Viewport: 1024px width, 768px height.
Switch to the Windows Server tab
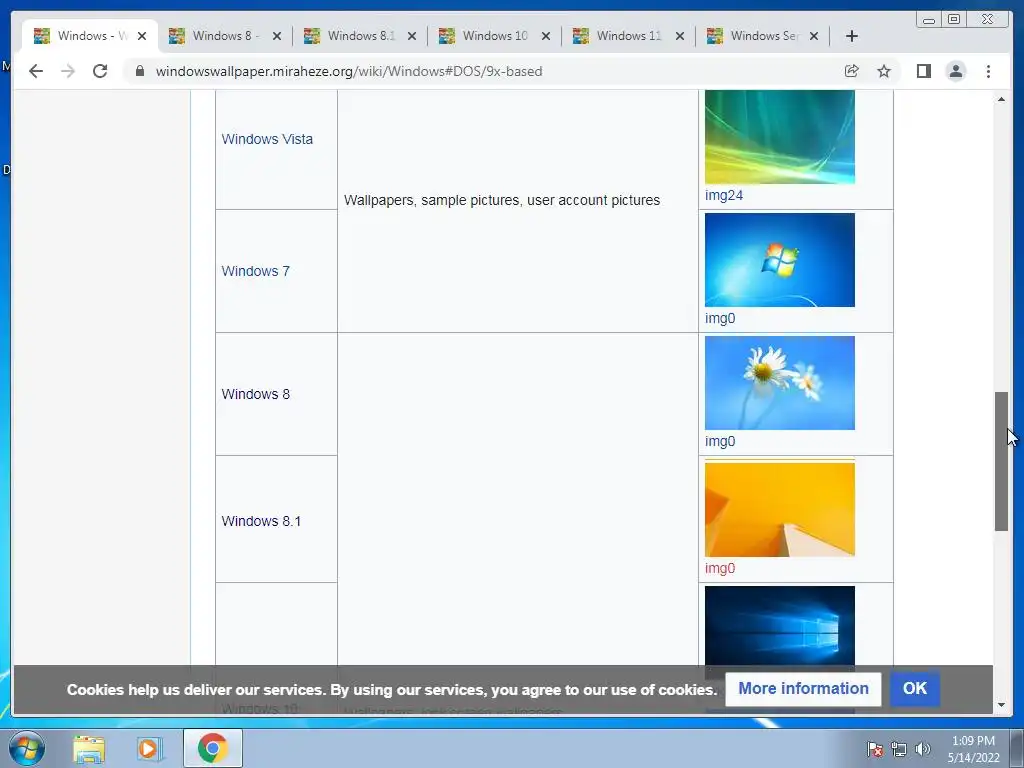point(763,36)
